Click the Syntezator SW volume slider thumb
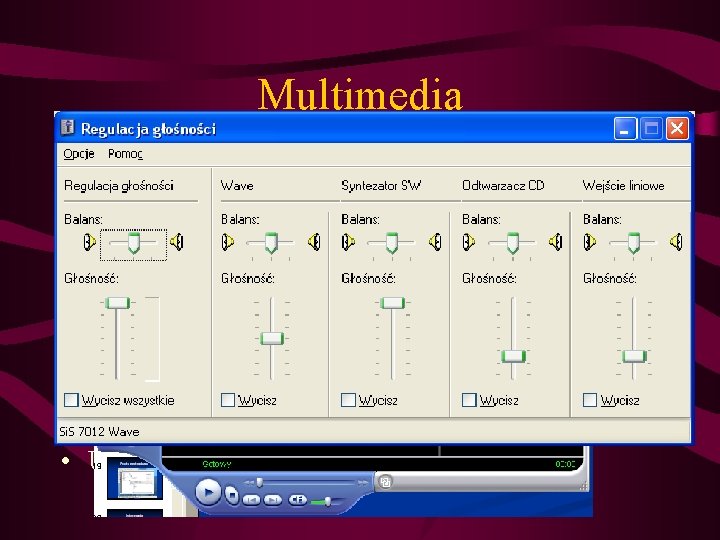This screenshot has width=720, height=540. 393,303
